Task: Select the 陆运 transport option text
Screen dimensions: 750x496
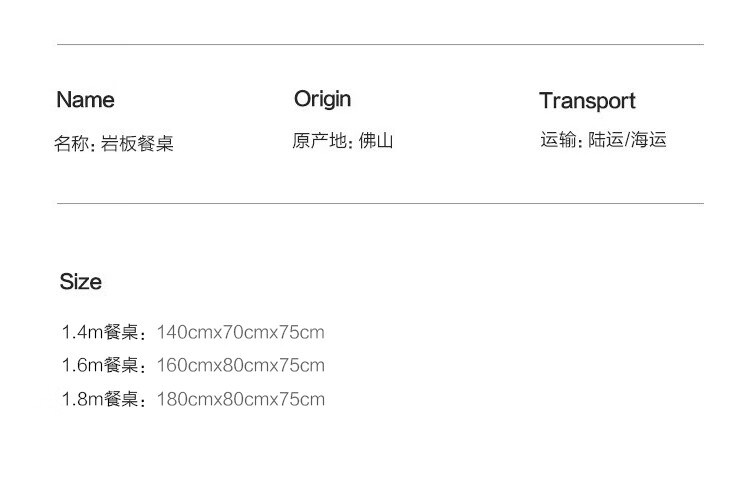Action: tap(605, 140)
